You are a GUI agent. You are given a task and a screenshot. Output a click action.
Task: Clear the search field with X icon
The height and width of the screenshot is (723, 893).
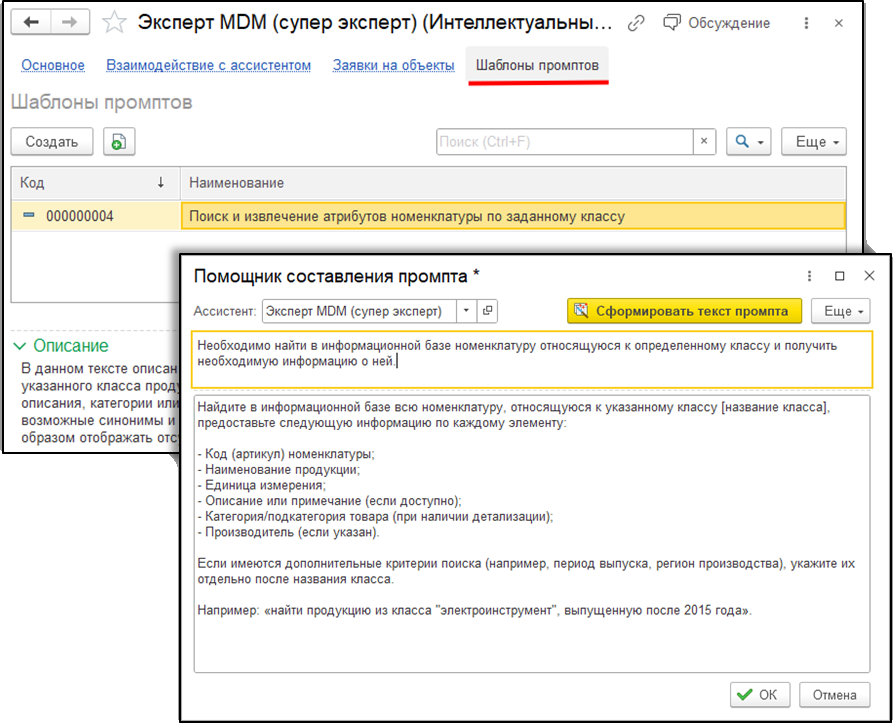point(705,142)
